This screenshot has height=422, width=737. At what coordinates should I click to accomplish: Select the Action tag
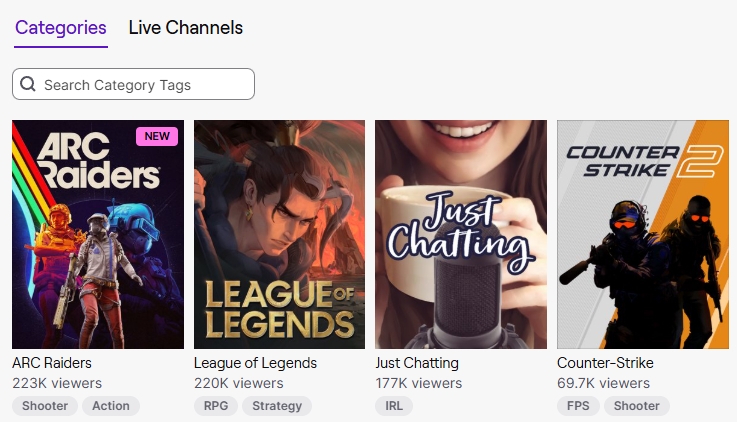tap(111, 406)
